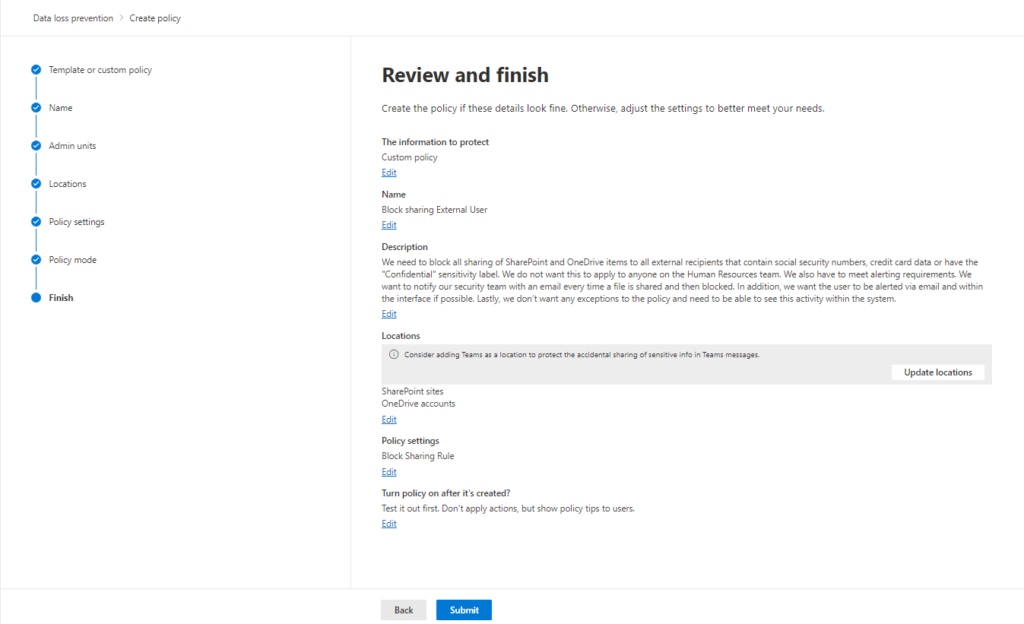Viewport: 1024px width, 624px height.
Task: Click the Create policy breadcrumb
Action: pos(155,18)
